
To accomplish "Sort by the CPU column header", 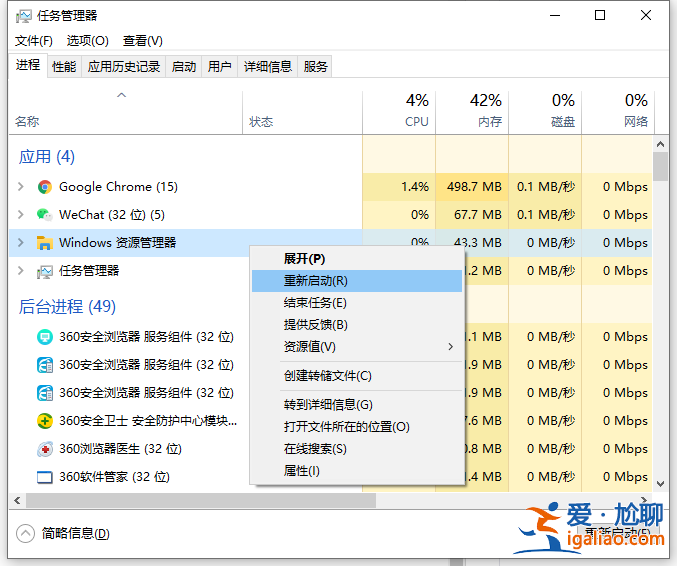I will pyautogui.click(x=399, y=112).
